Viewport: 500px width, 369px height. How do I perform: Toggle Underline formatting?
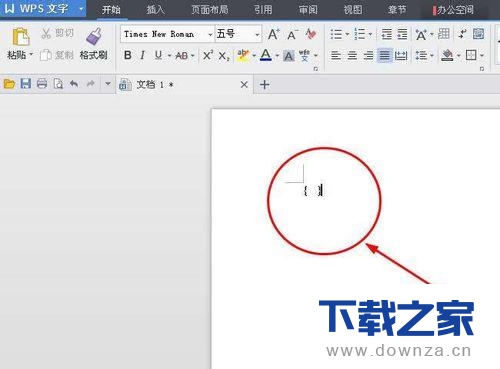(158, 55)
